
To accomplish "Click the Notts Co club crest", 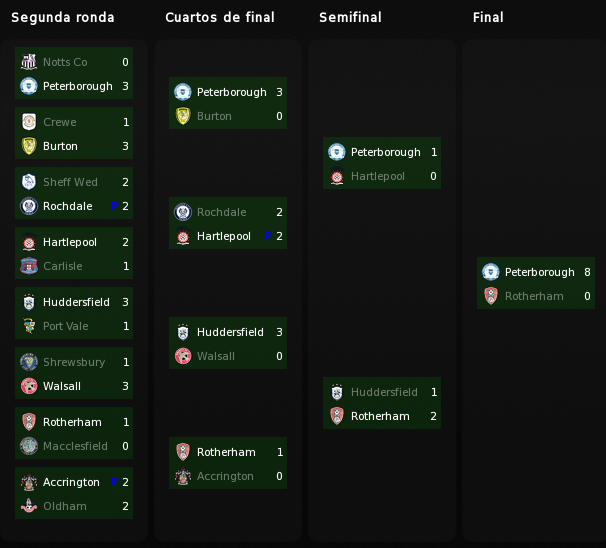I will coord(29,62).
